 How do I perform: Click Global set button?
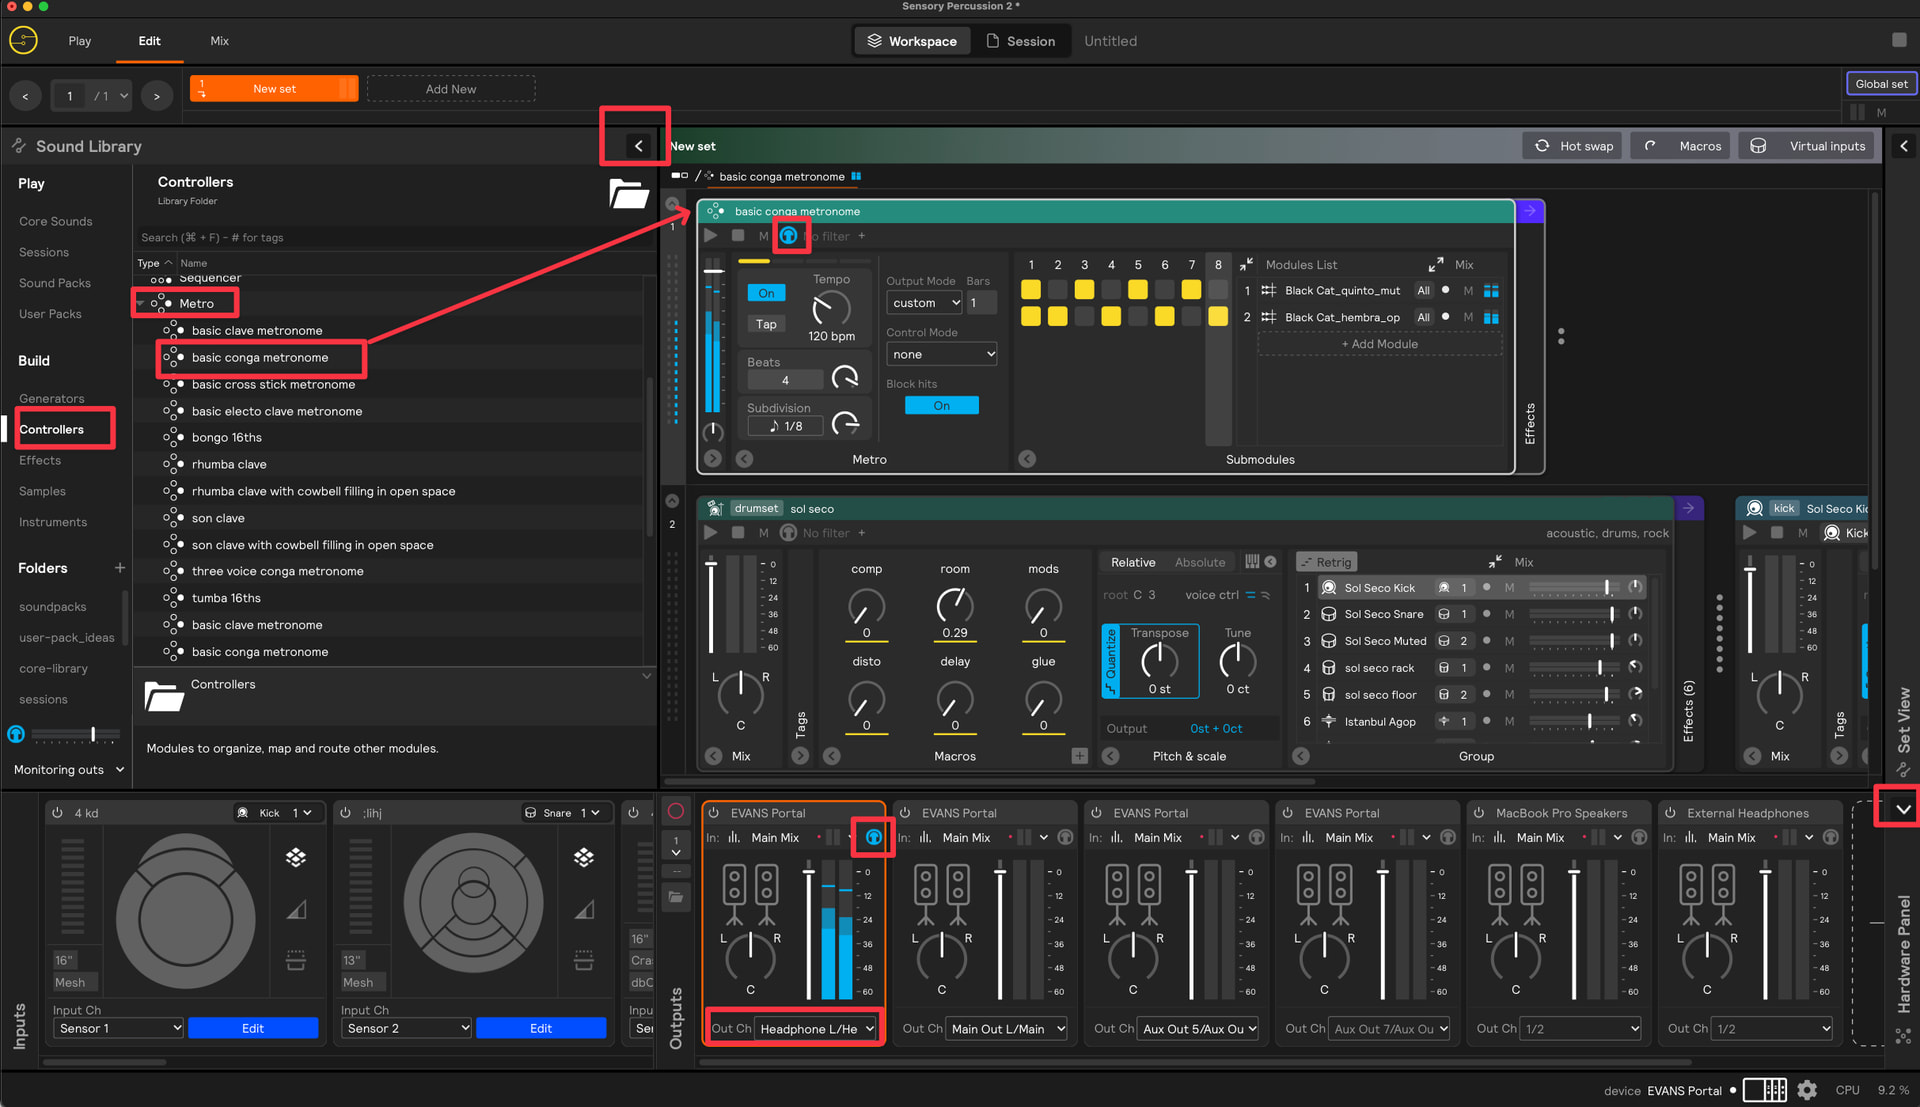tap(1881, 84)
